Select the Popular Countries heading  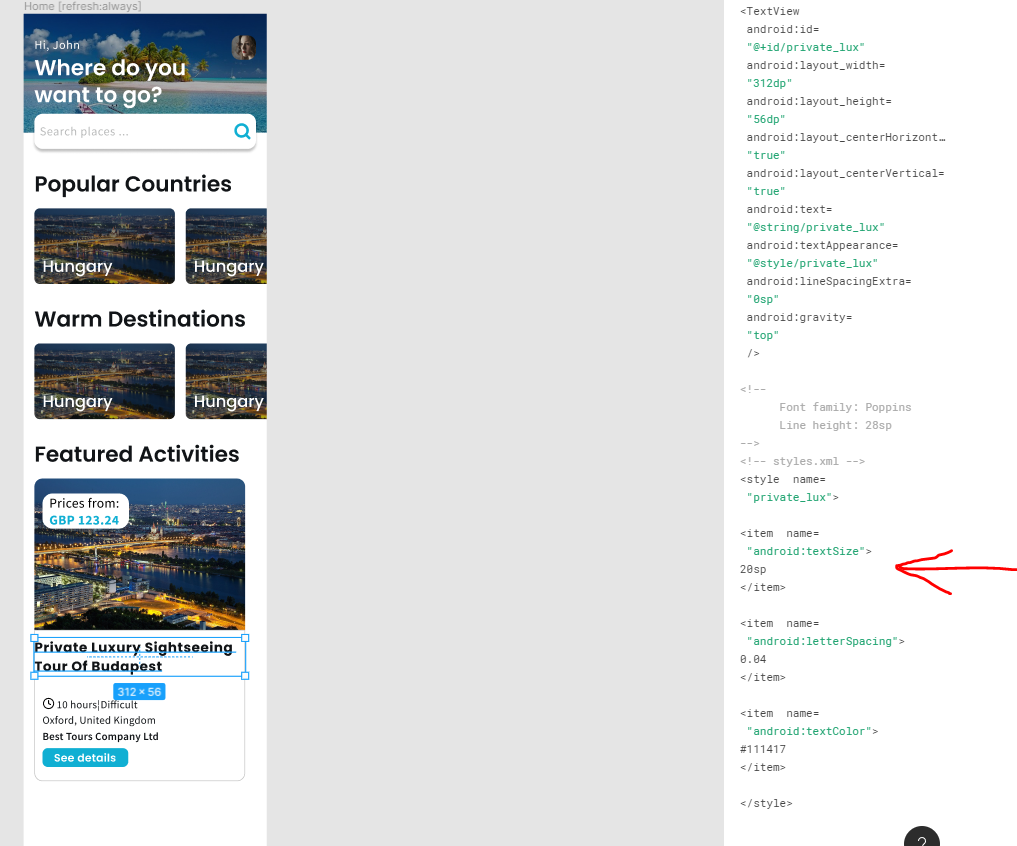pyautogui.click(x=133, y=184)
